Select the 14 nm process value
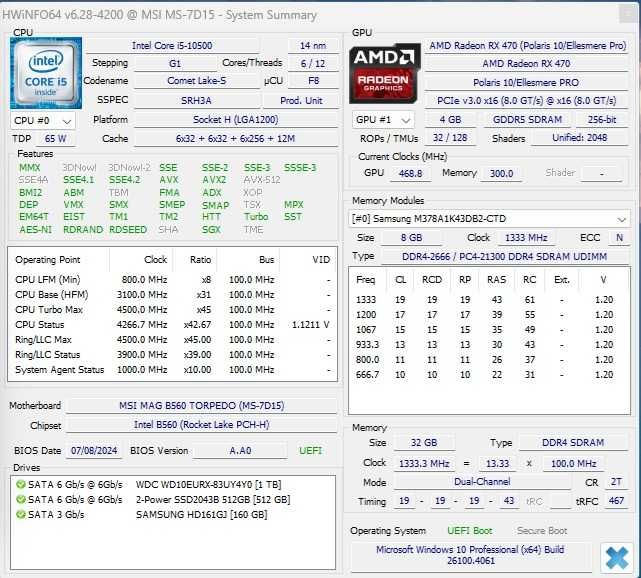641x578 pixels. pyautogui.click(x=313, y=45)
